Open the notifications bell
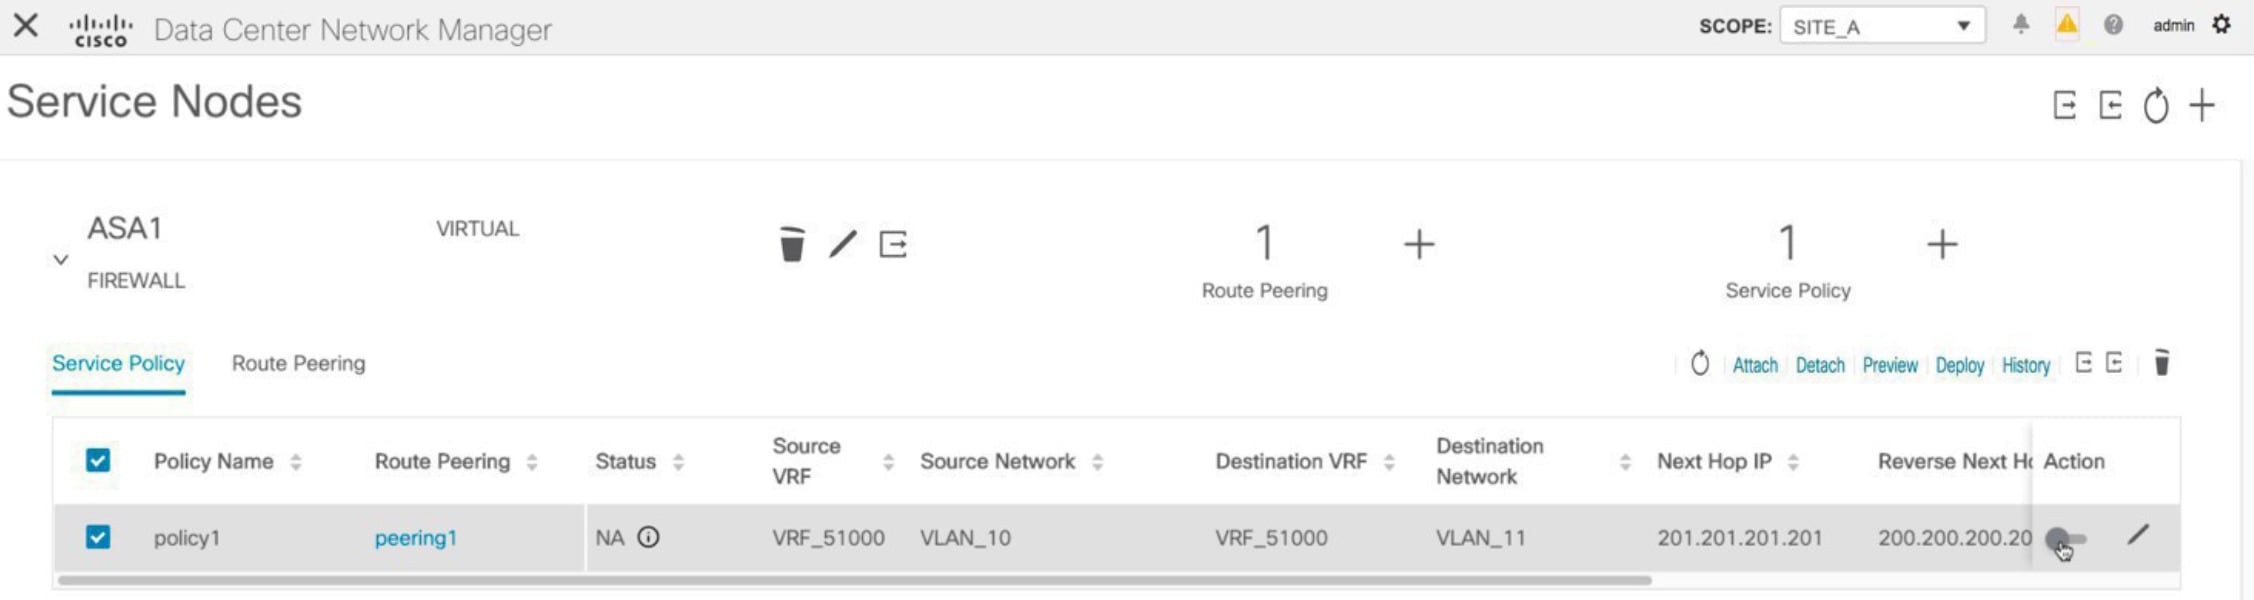The height and width of the screenshot is (600, 2254). coord(2021,25)
